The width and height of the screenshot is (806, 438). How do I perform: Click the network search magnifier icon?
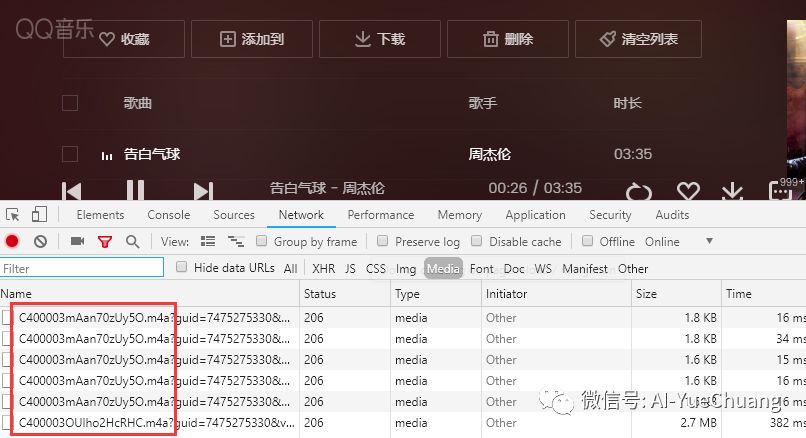133,242
